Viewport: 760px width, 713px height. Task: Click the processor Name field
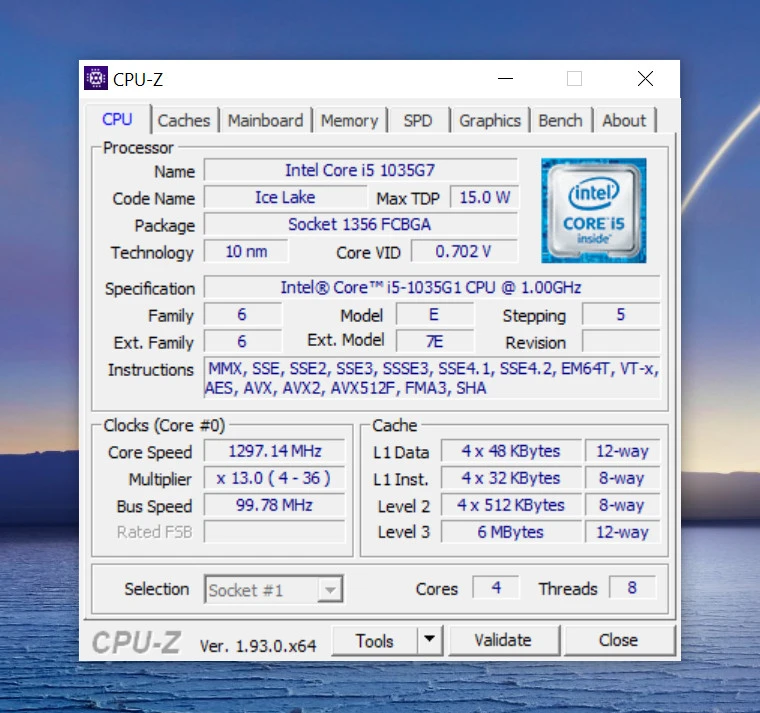point(360,171)
